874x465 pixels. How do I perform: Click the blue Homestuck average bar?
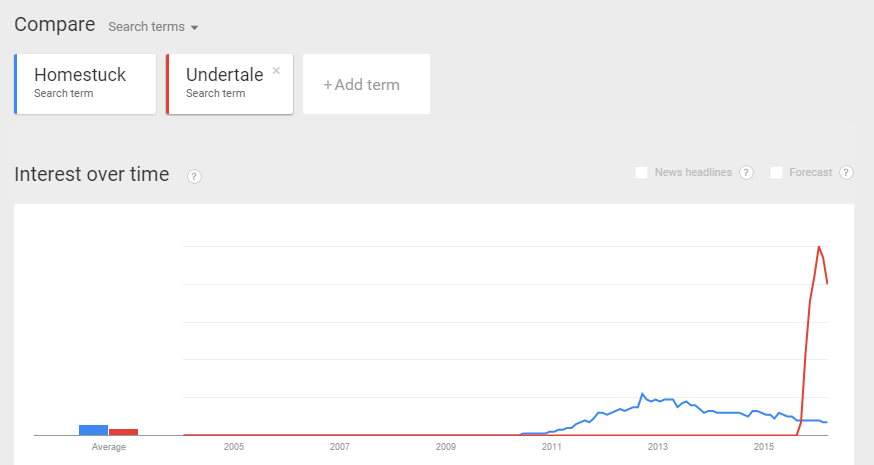(x=94, y=430)
